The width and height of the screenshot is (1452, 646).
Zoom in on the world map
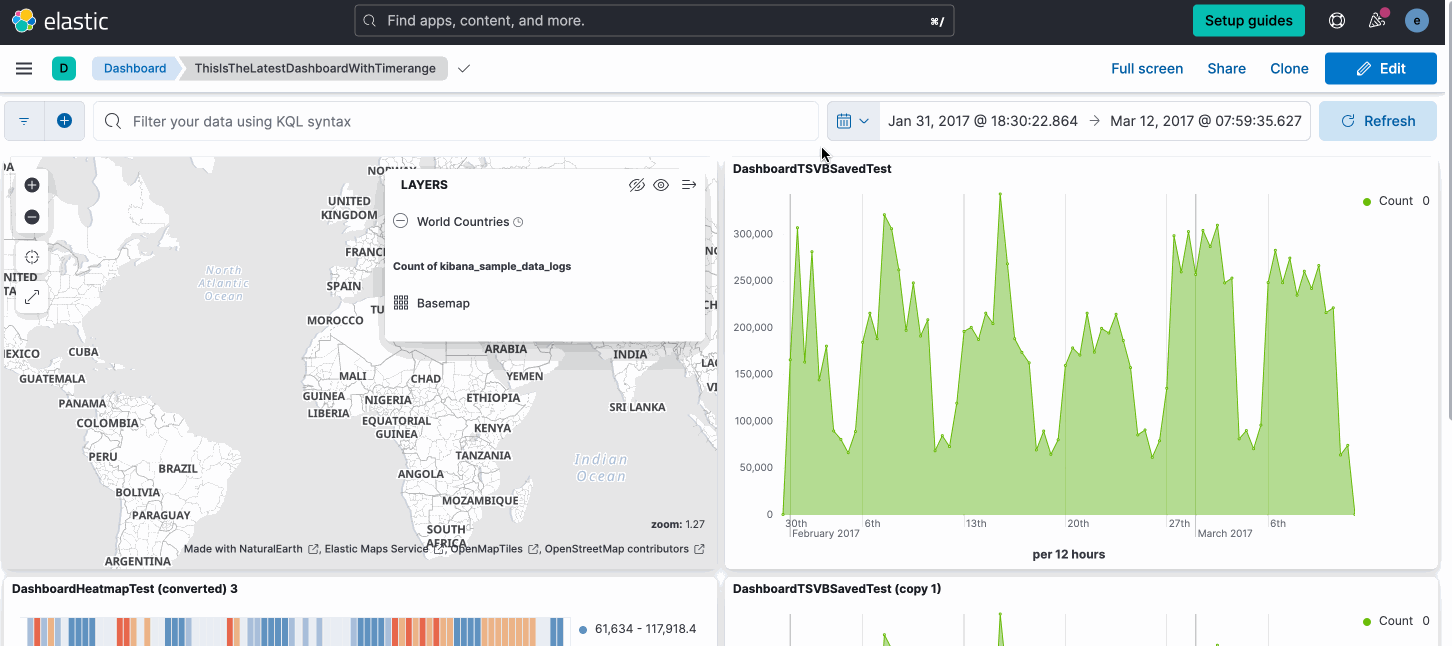point(31,185)
